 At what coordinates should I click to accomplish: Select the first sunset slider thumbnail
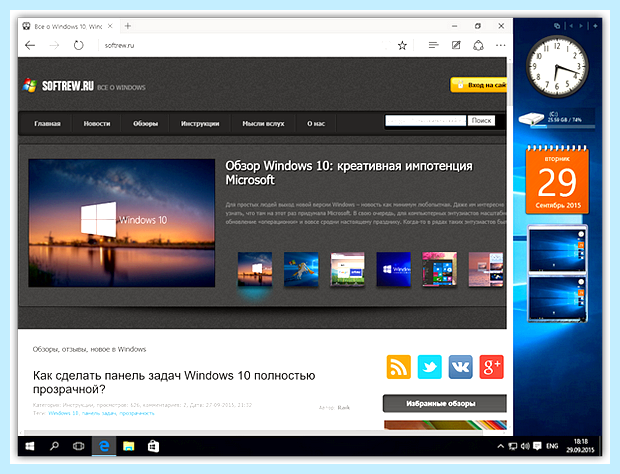[255, 269]
